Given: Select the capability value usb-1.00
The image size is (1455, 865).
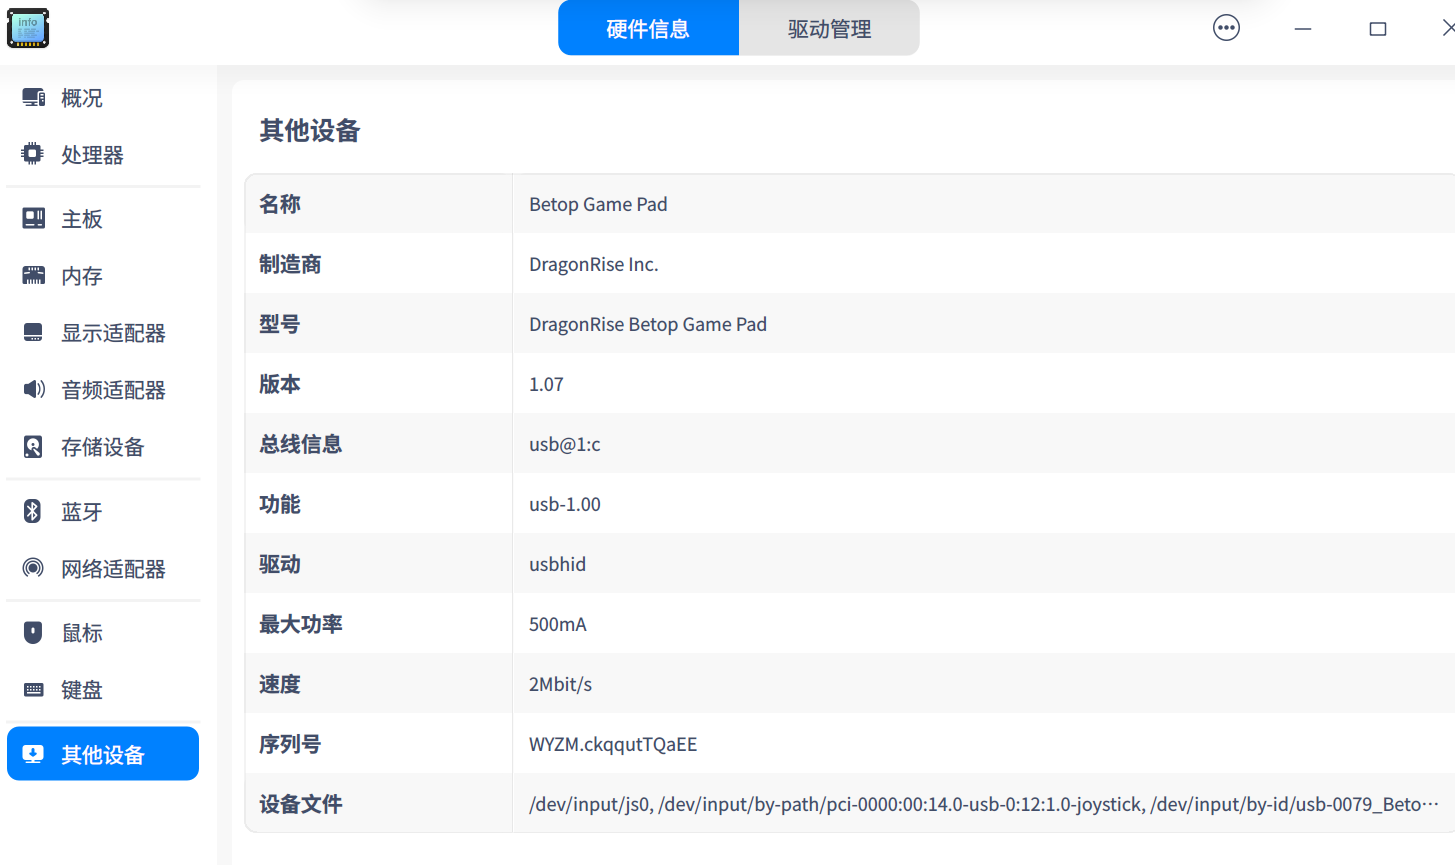Looking at the screenshot, I should point(565,504).
